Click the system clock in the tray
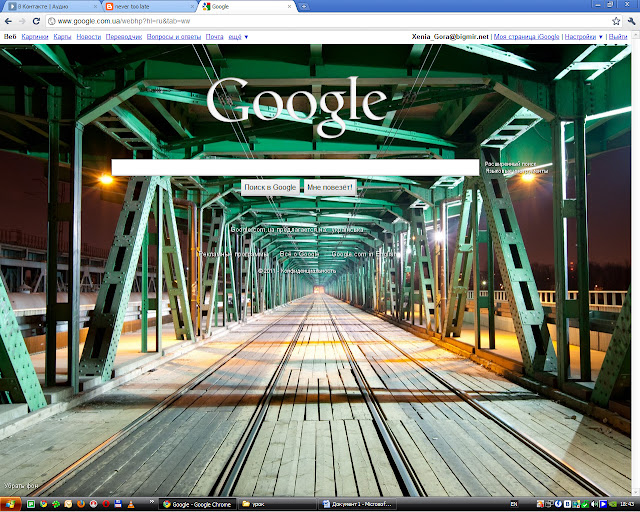Viewport: 640px width, 512px height. tap(626, 505)
